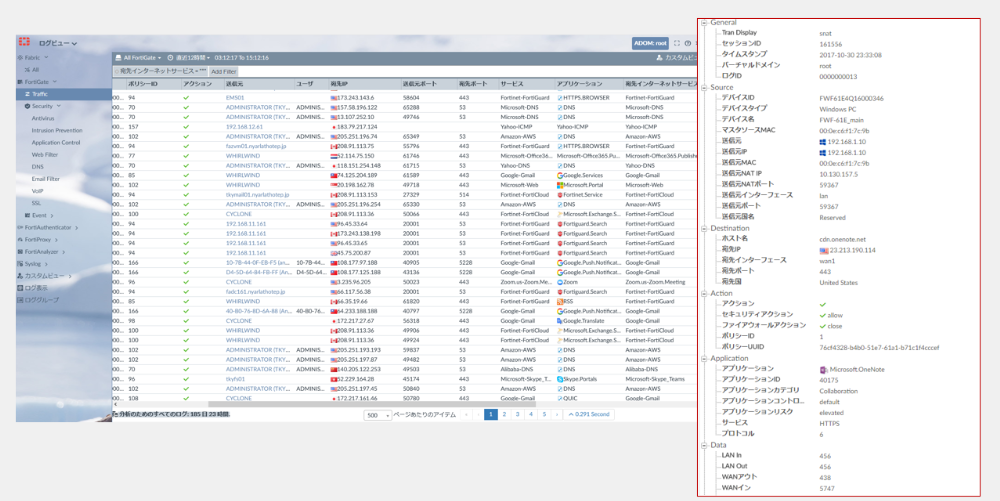Click the Google.Translate application icon
The image size is (1000, 501).
[559, 321]
